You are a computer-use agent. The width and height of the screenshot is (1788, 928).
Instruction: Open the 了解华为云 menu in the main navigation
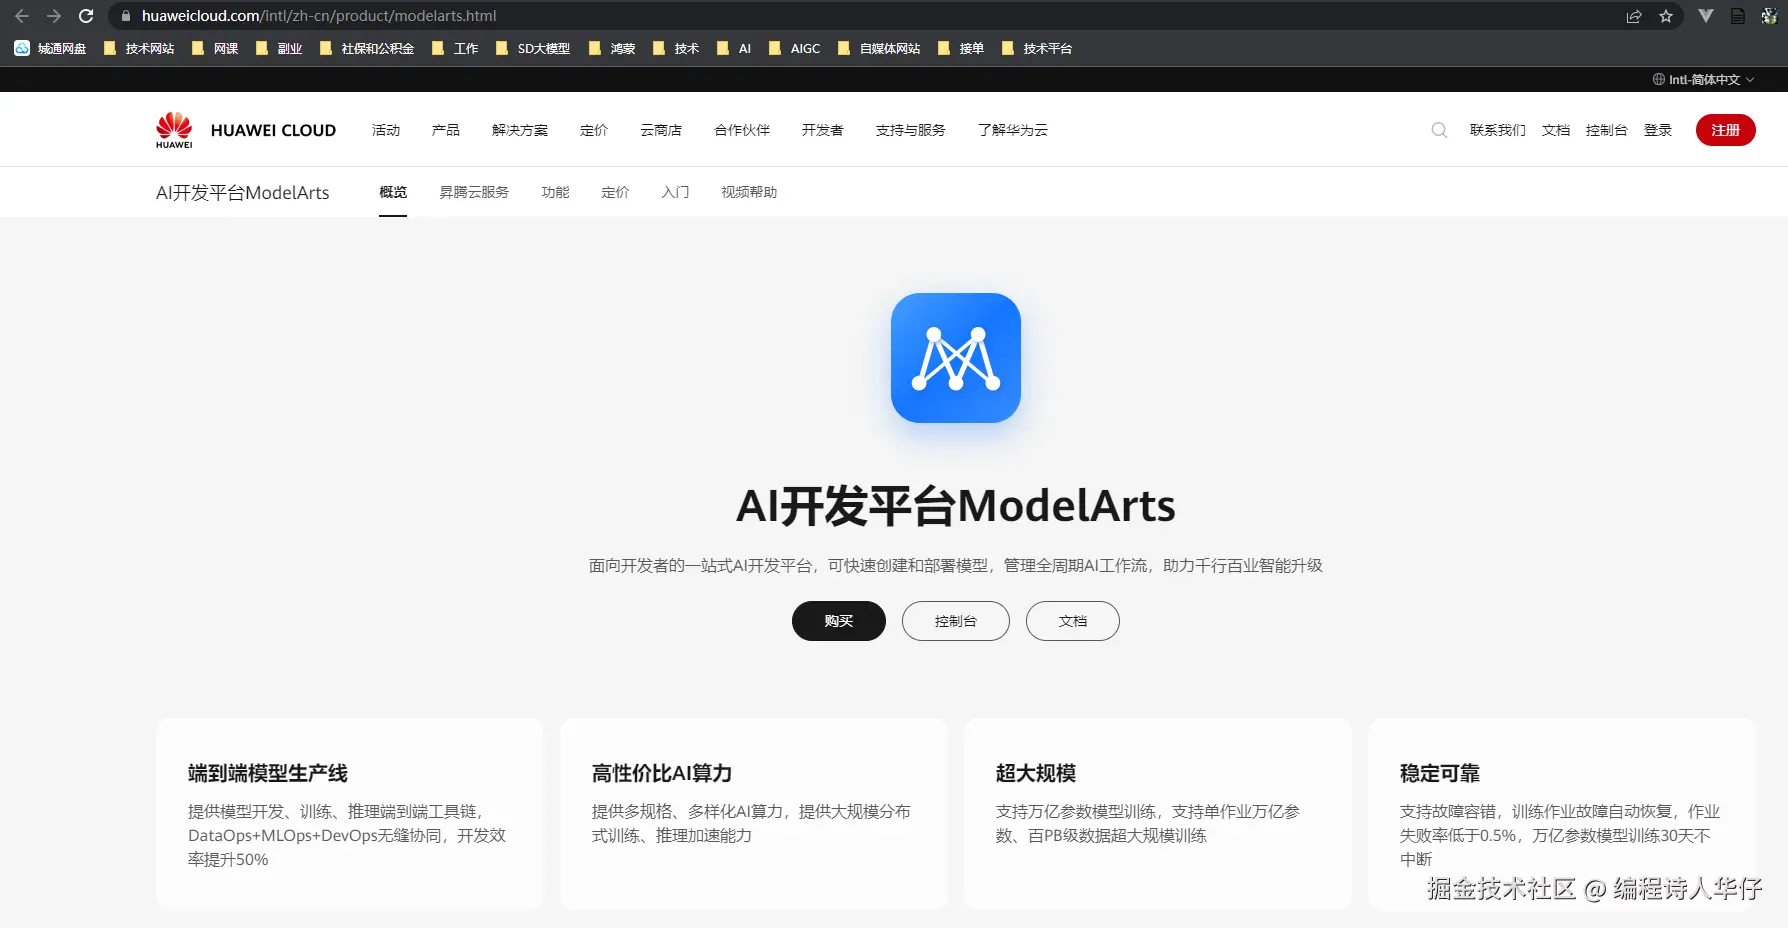1013,130
